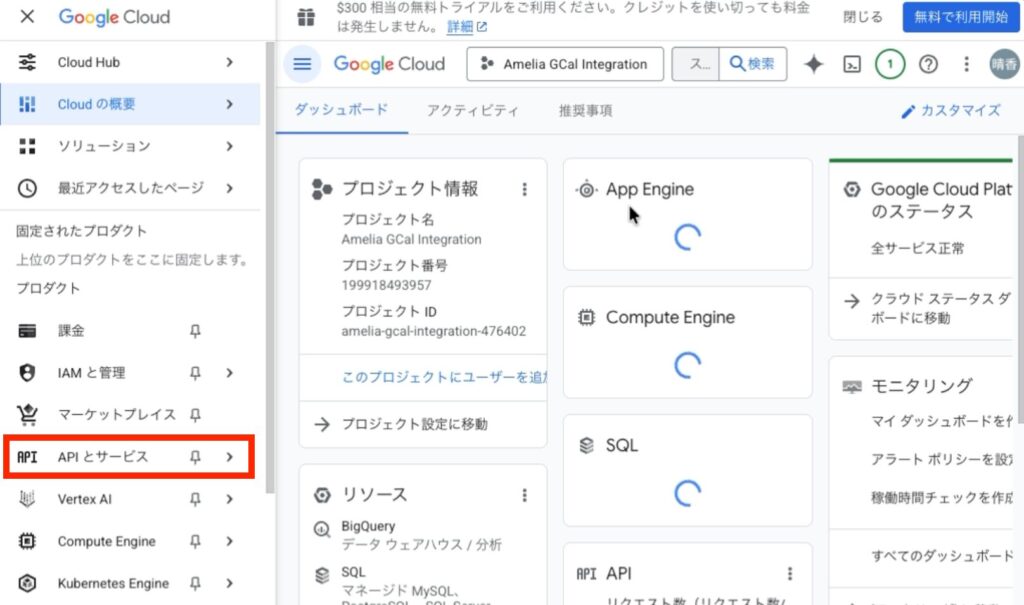
Task: Open the プロジェクト設定に移動 link
Action: [x=414, y=424]
